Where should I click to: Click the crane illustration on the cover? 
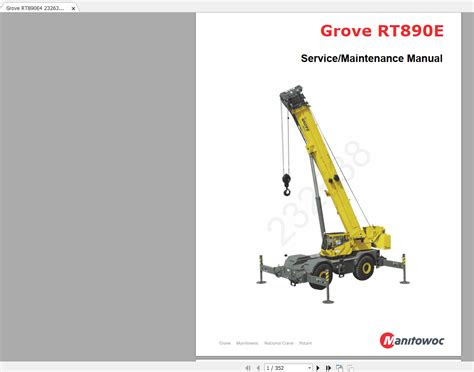click(x=333, y=194)
